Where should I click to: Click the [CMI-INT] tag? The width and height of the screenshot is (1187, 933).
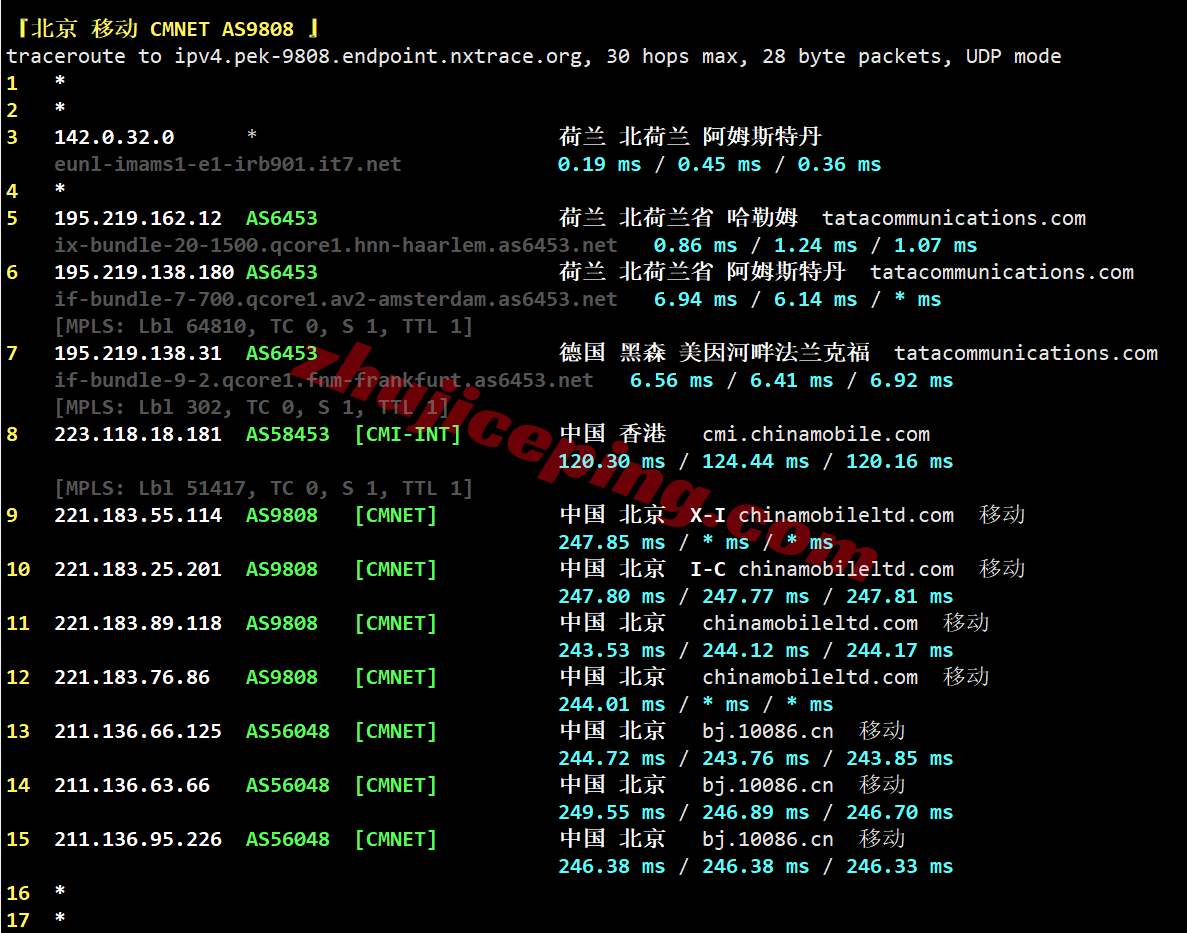[407, 434]
